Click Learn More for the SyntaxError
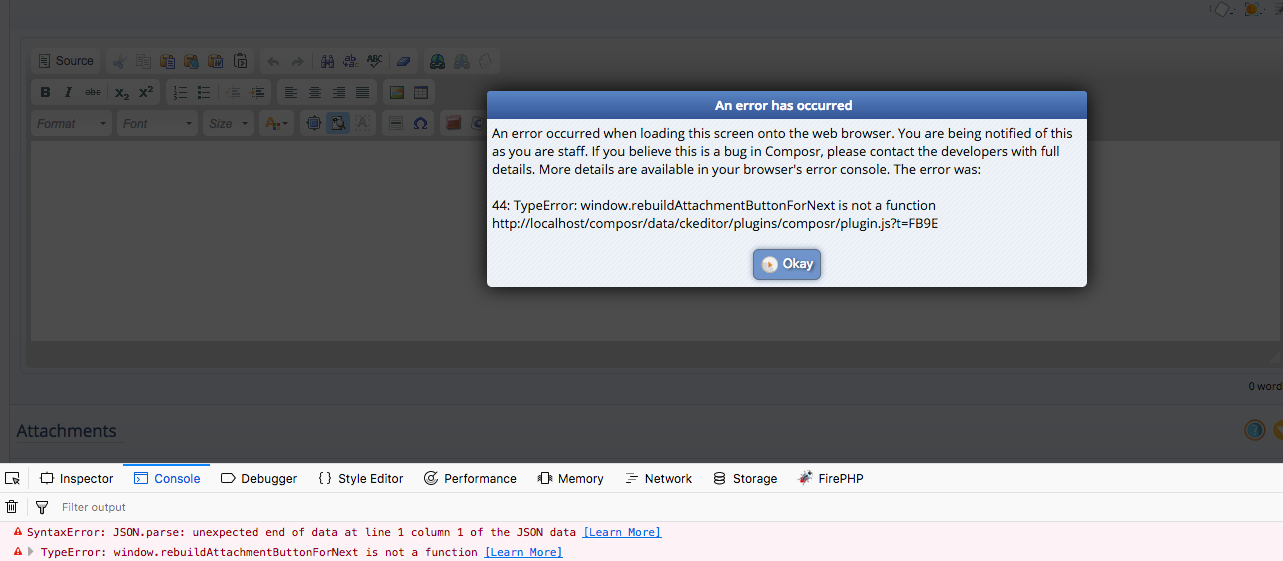Viewport: 1283px width, 561px height. coord(622,532)
